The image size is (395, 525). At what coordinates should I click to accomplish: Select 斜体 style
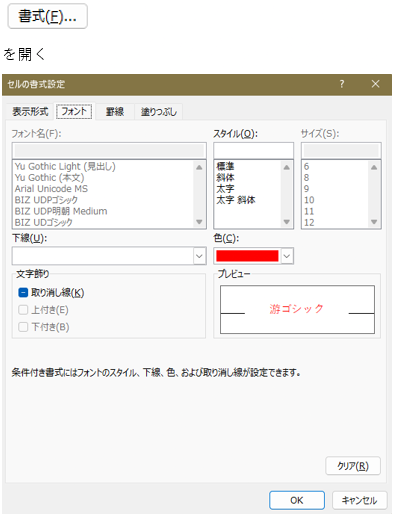[x=225, y=177]
